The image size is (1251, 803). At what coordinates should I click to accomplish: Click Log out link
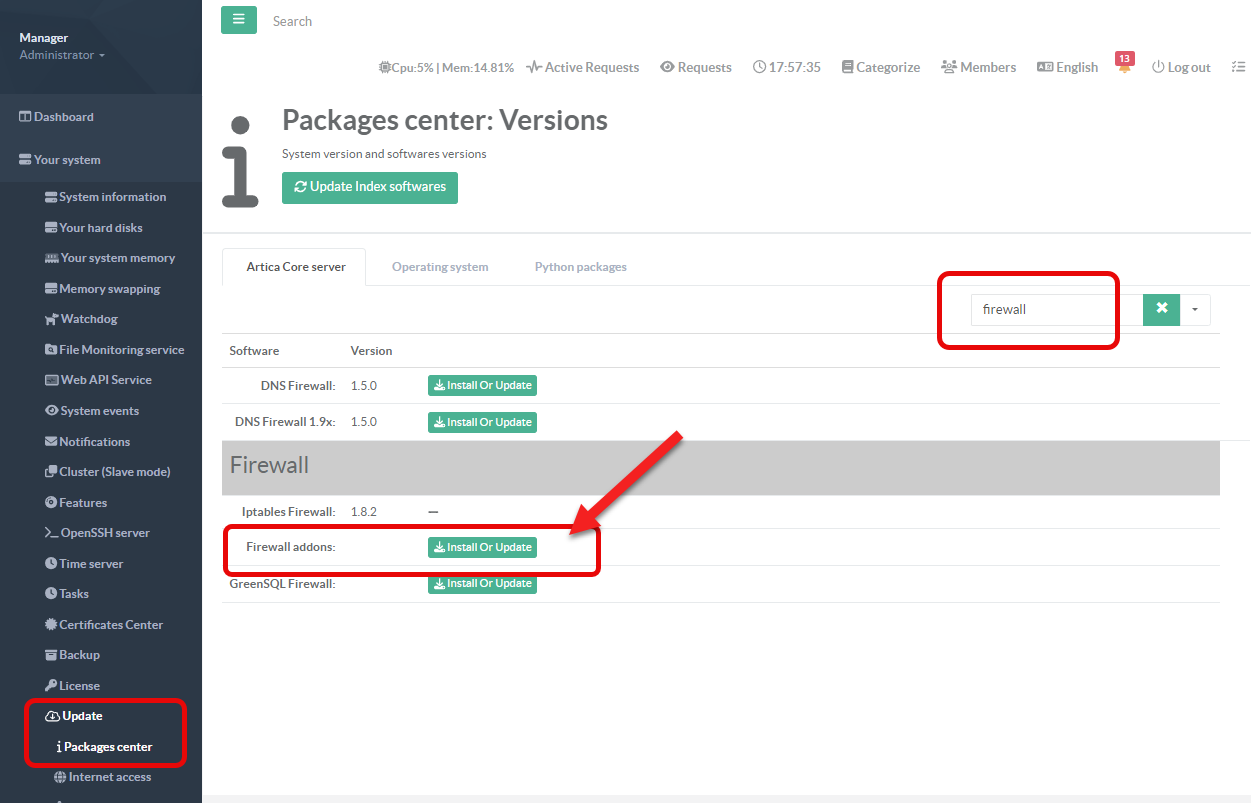pyautogui.click(x=1181, y=67)
